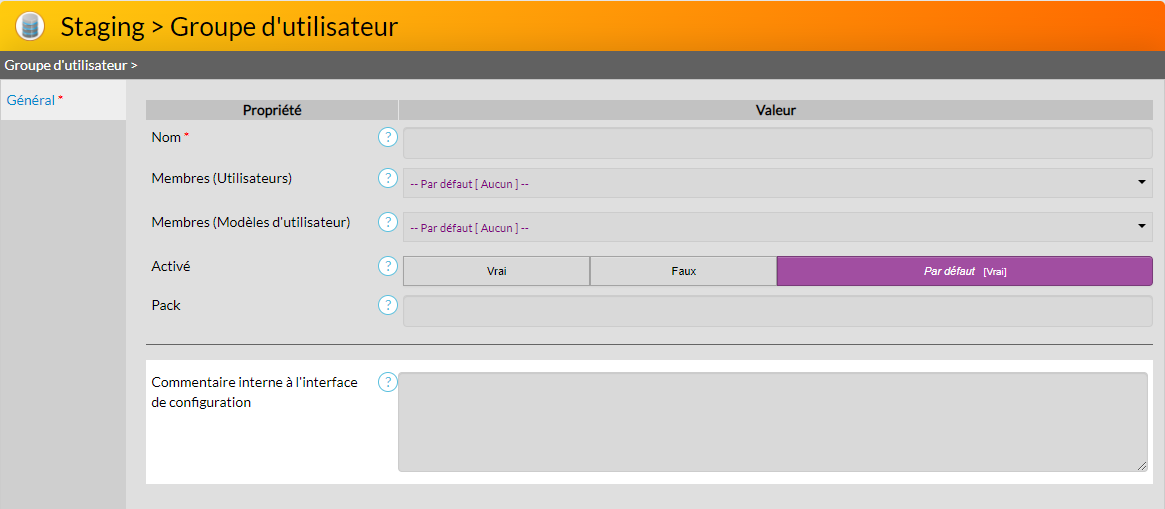Show help for Membres (Modèles d'utilisateur)
Viewport: 1165px width, 509px height.
point(388,222)
